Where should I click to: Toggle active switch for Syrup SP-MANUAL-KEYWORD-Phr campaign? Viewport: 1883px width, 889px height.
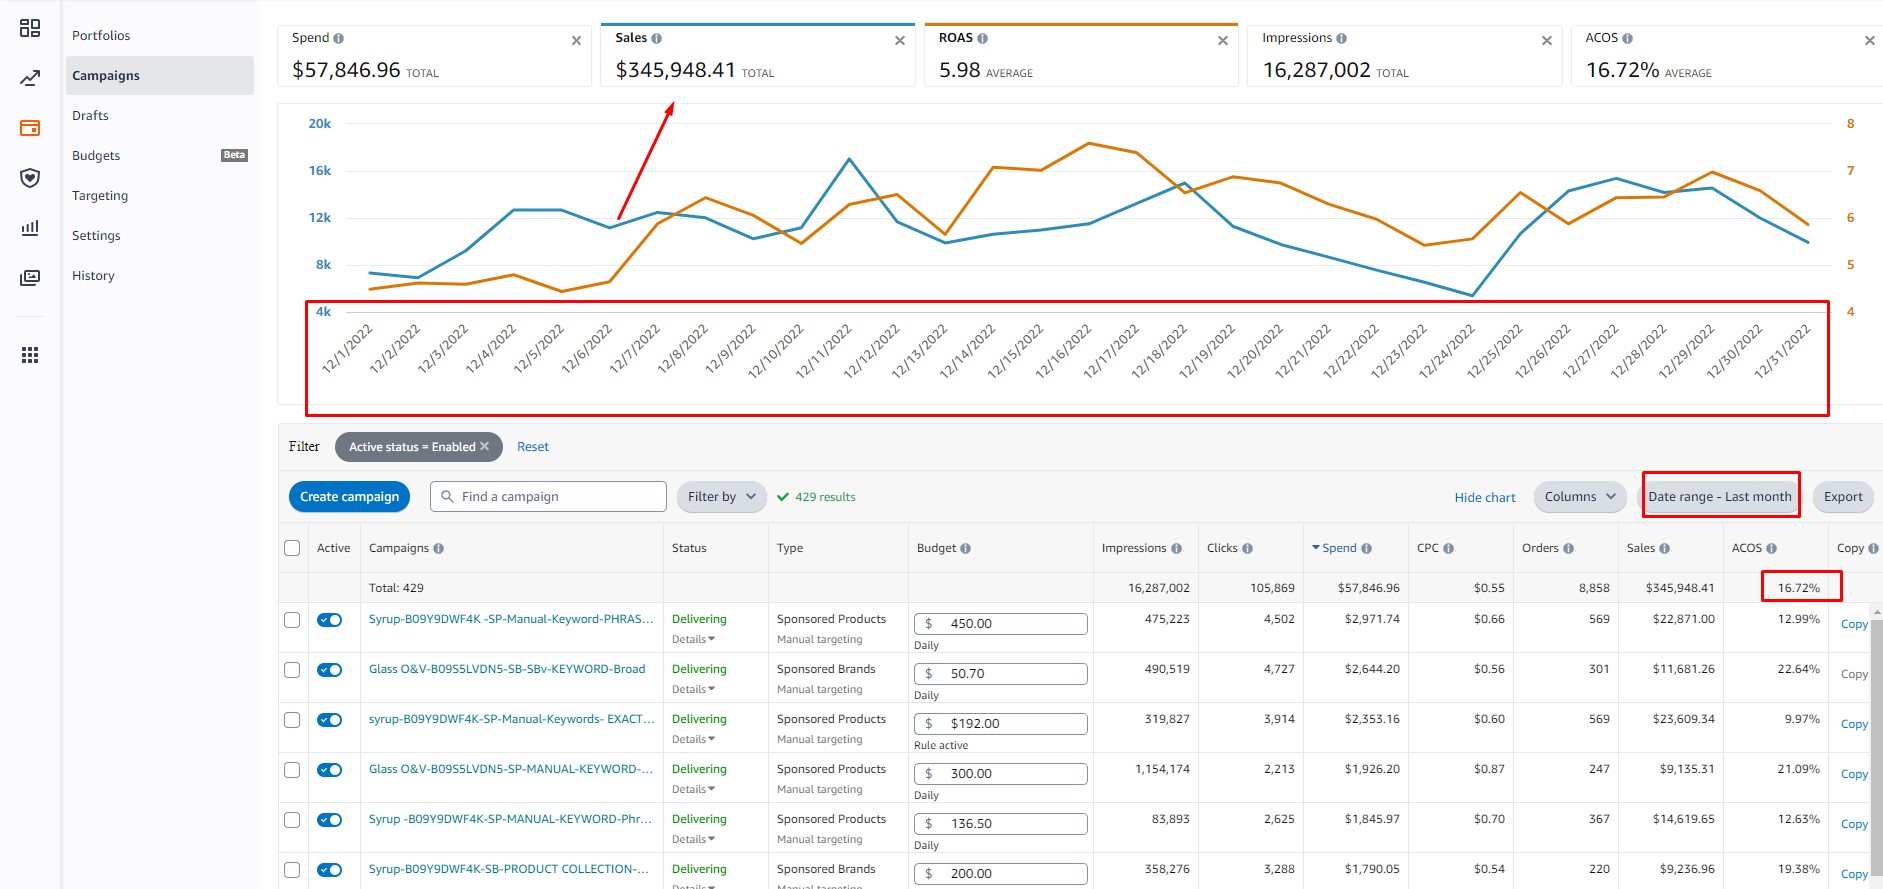tap(330, 820)
